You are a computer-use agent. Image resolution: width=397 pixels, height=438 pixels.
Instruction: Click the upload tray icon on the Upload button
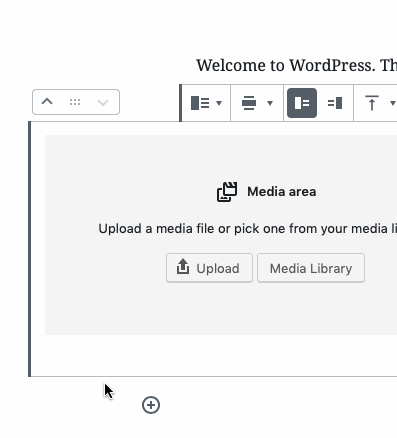click(183, 267)
